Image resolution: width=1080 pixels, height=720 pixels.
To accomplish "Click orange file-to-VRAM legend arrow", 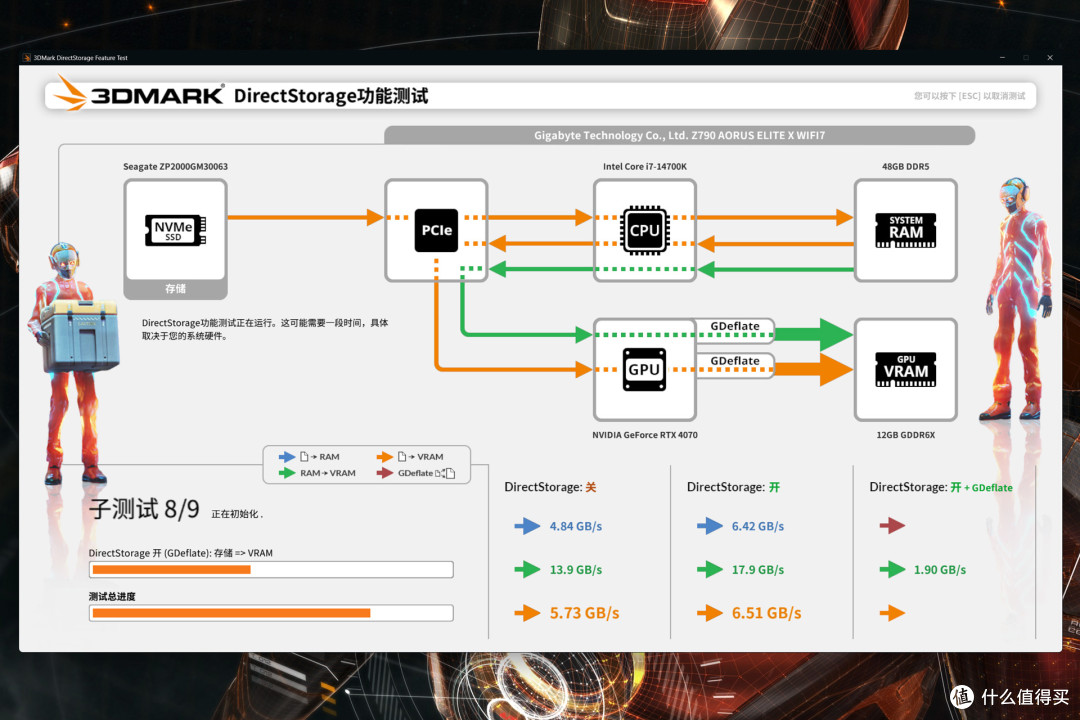I will click(384, 457).
